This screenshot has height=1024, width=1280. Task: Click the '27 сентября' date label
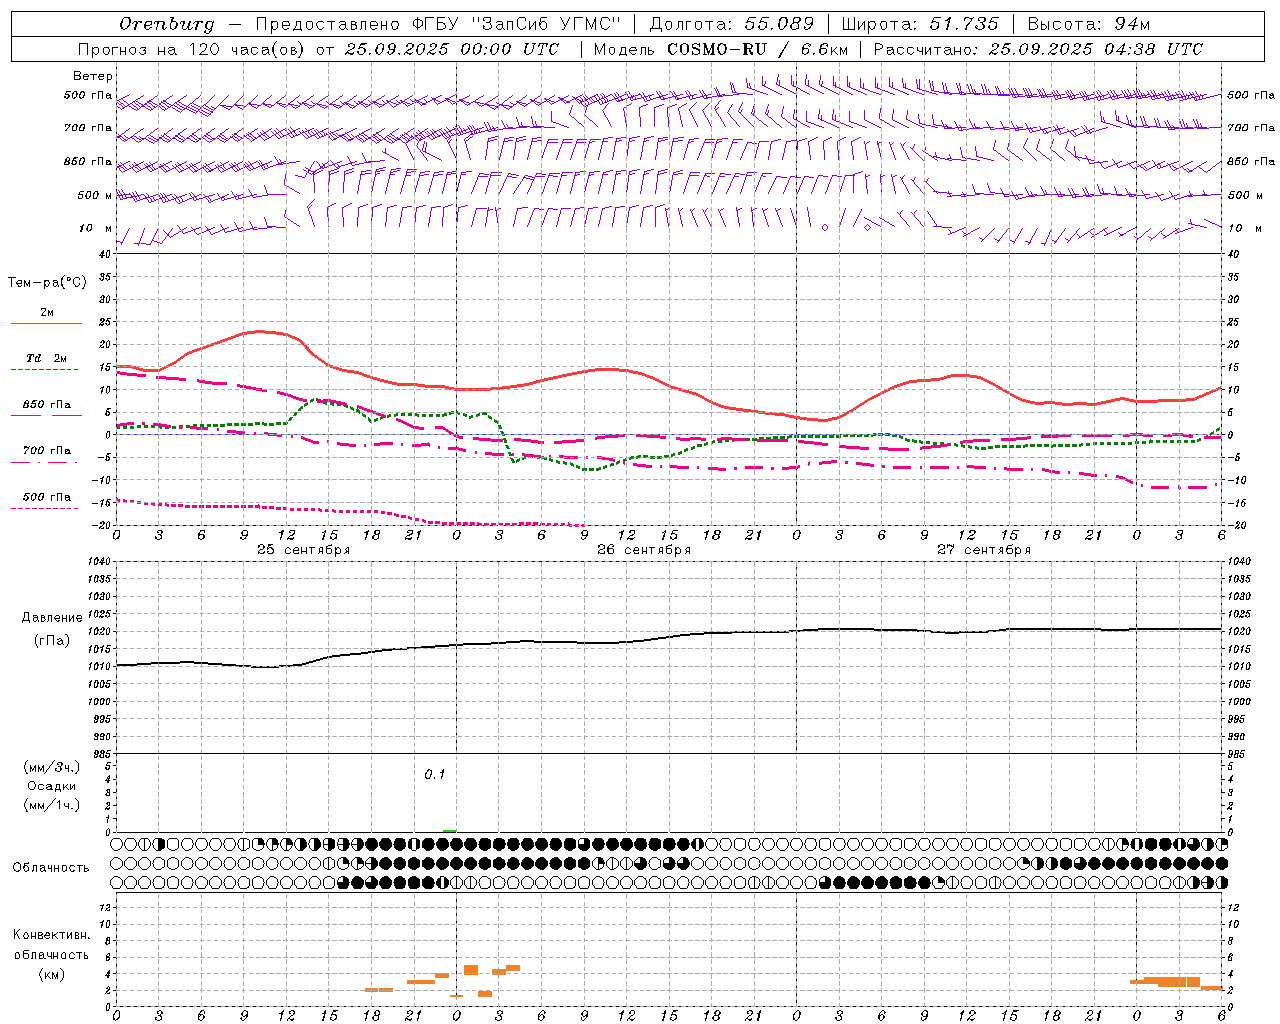984,550
